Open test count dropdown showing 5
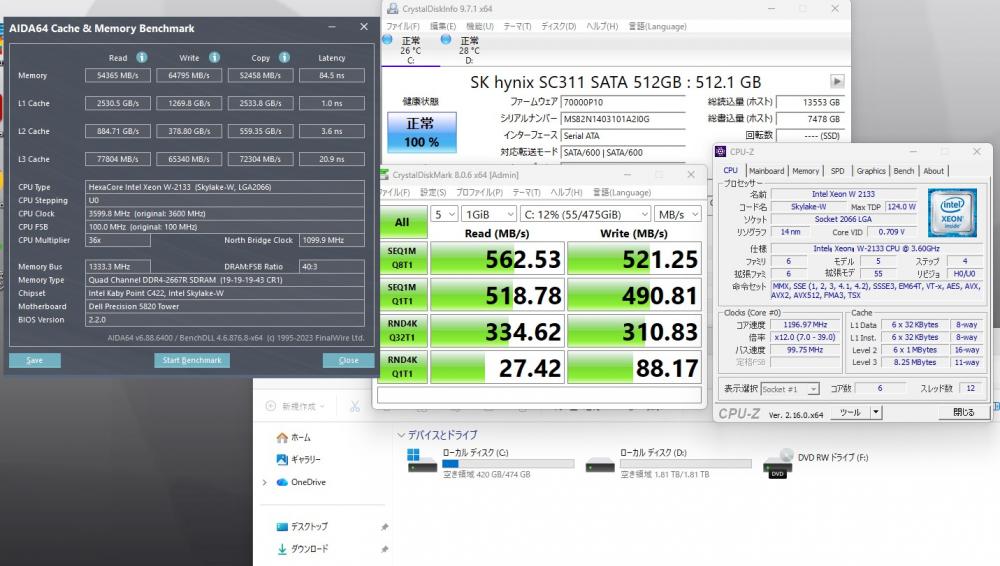Screen dimensions: 1000x566 (x=445, y=214)
